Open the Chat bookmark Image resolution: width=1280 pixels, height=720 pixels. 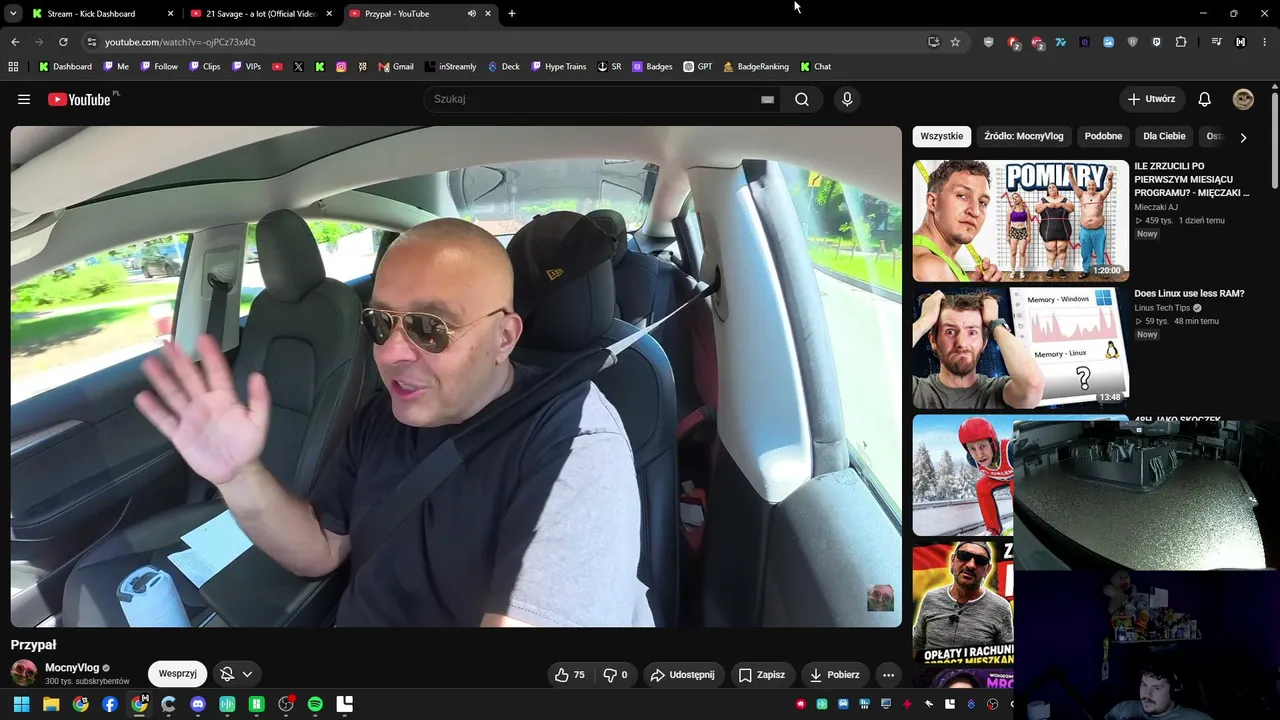(815, 67)
